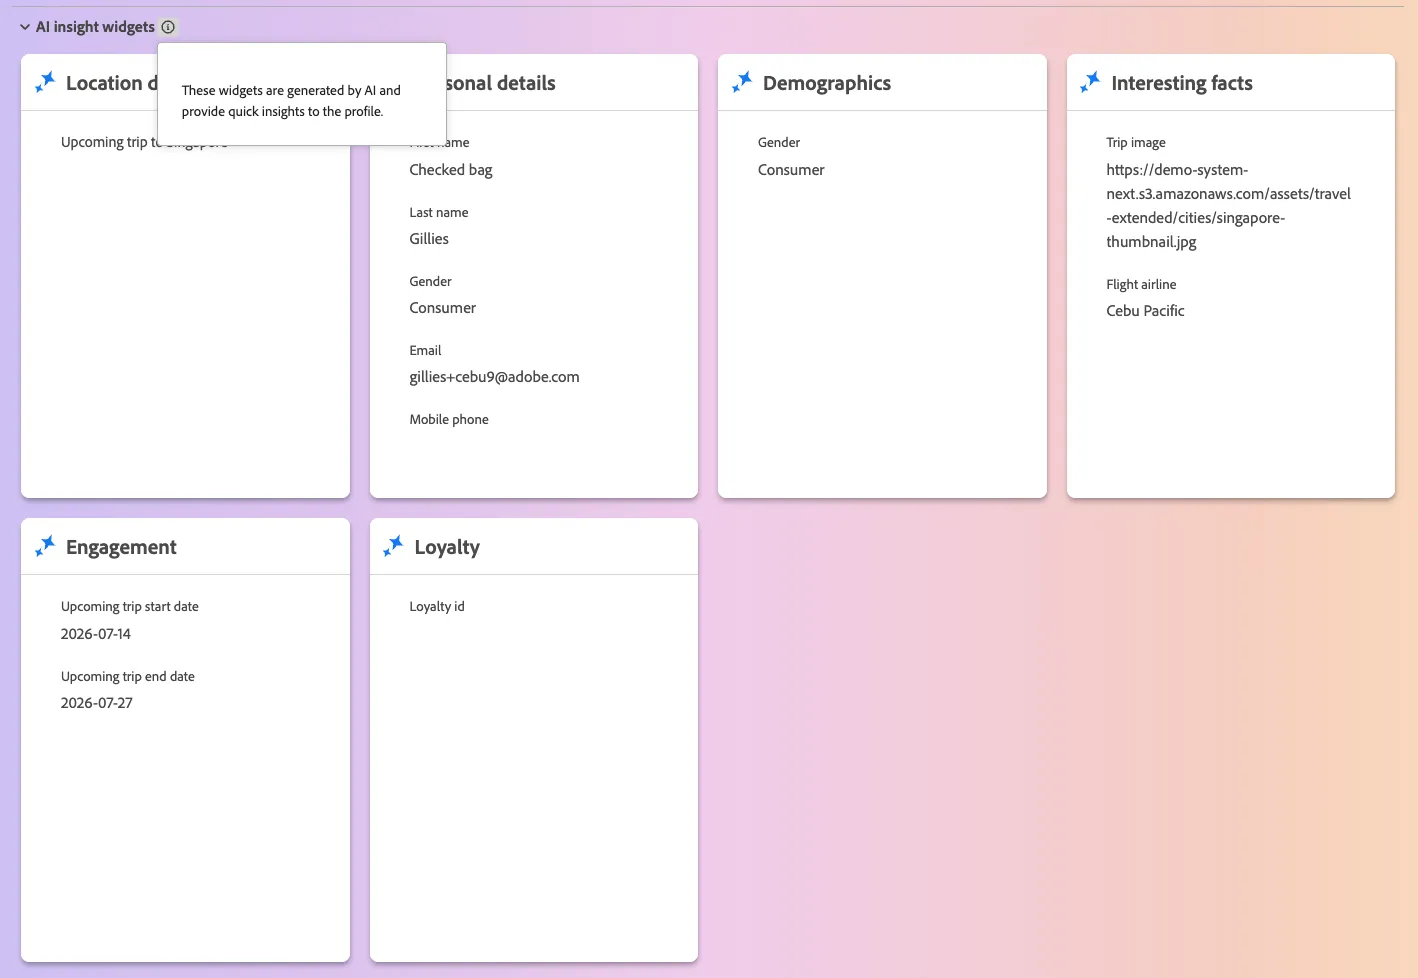Click the Checked bag value
This screenshot has width=1418, height=978.
[x=451, y=170]
